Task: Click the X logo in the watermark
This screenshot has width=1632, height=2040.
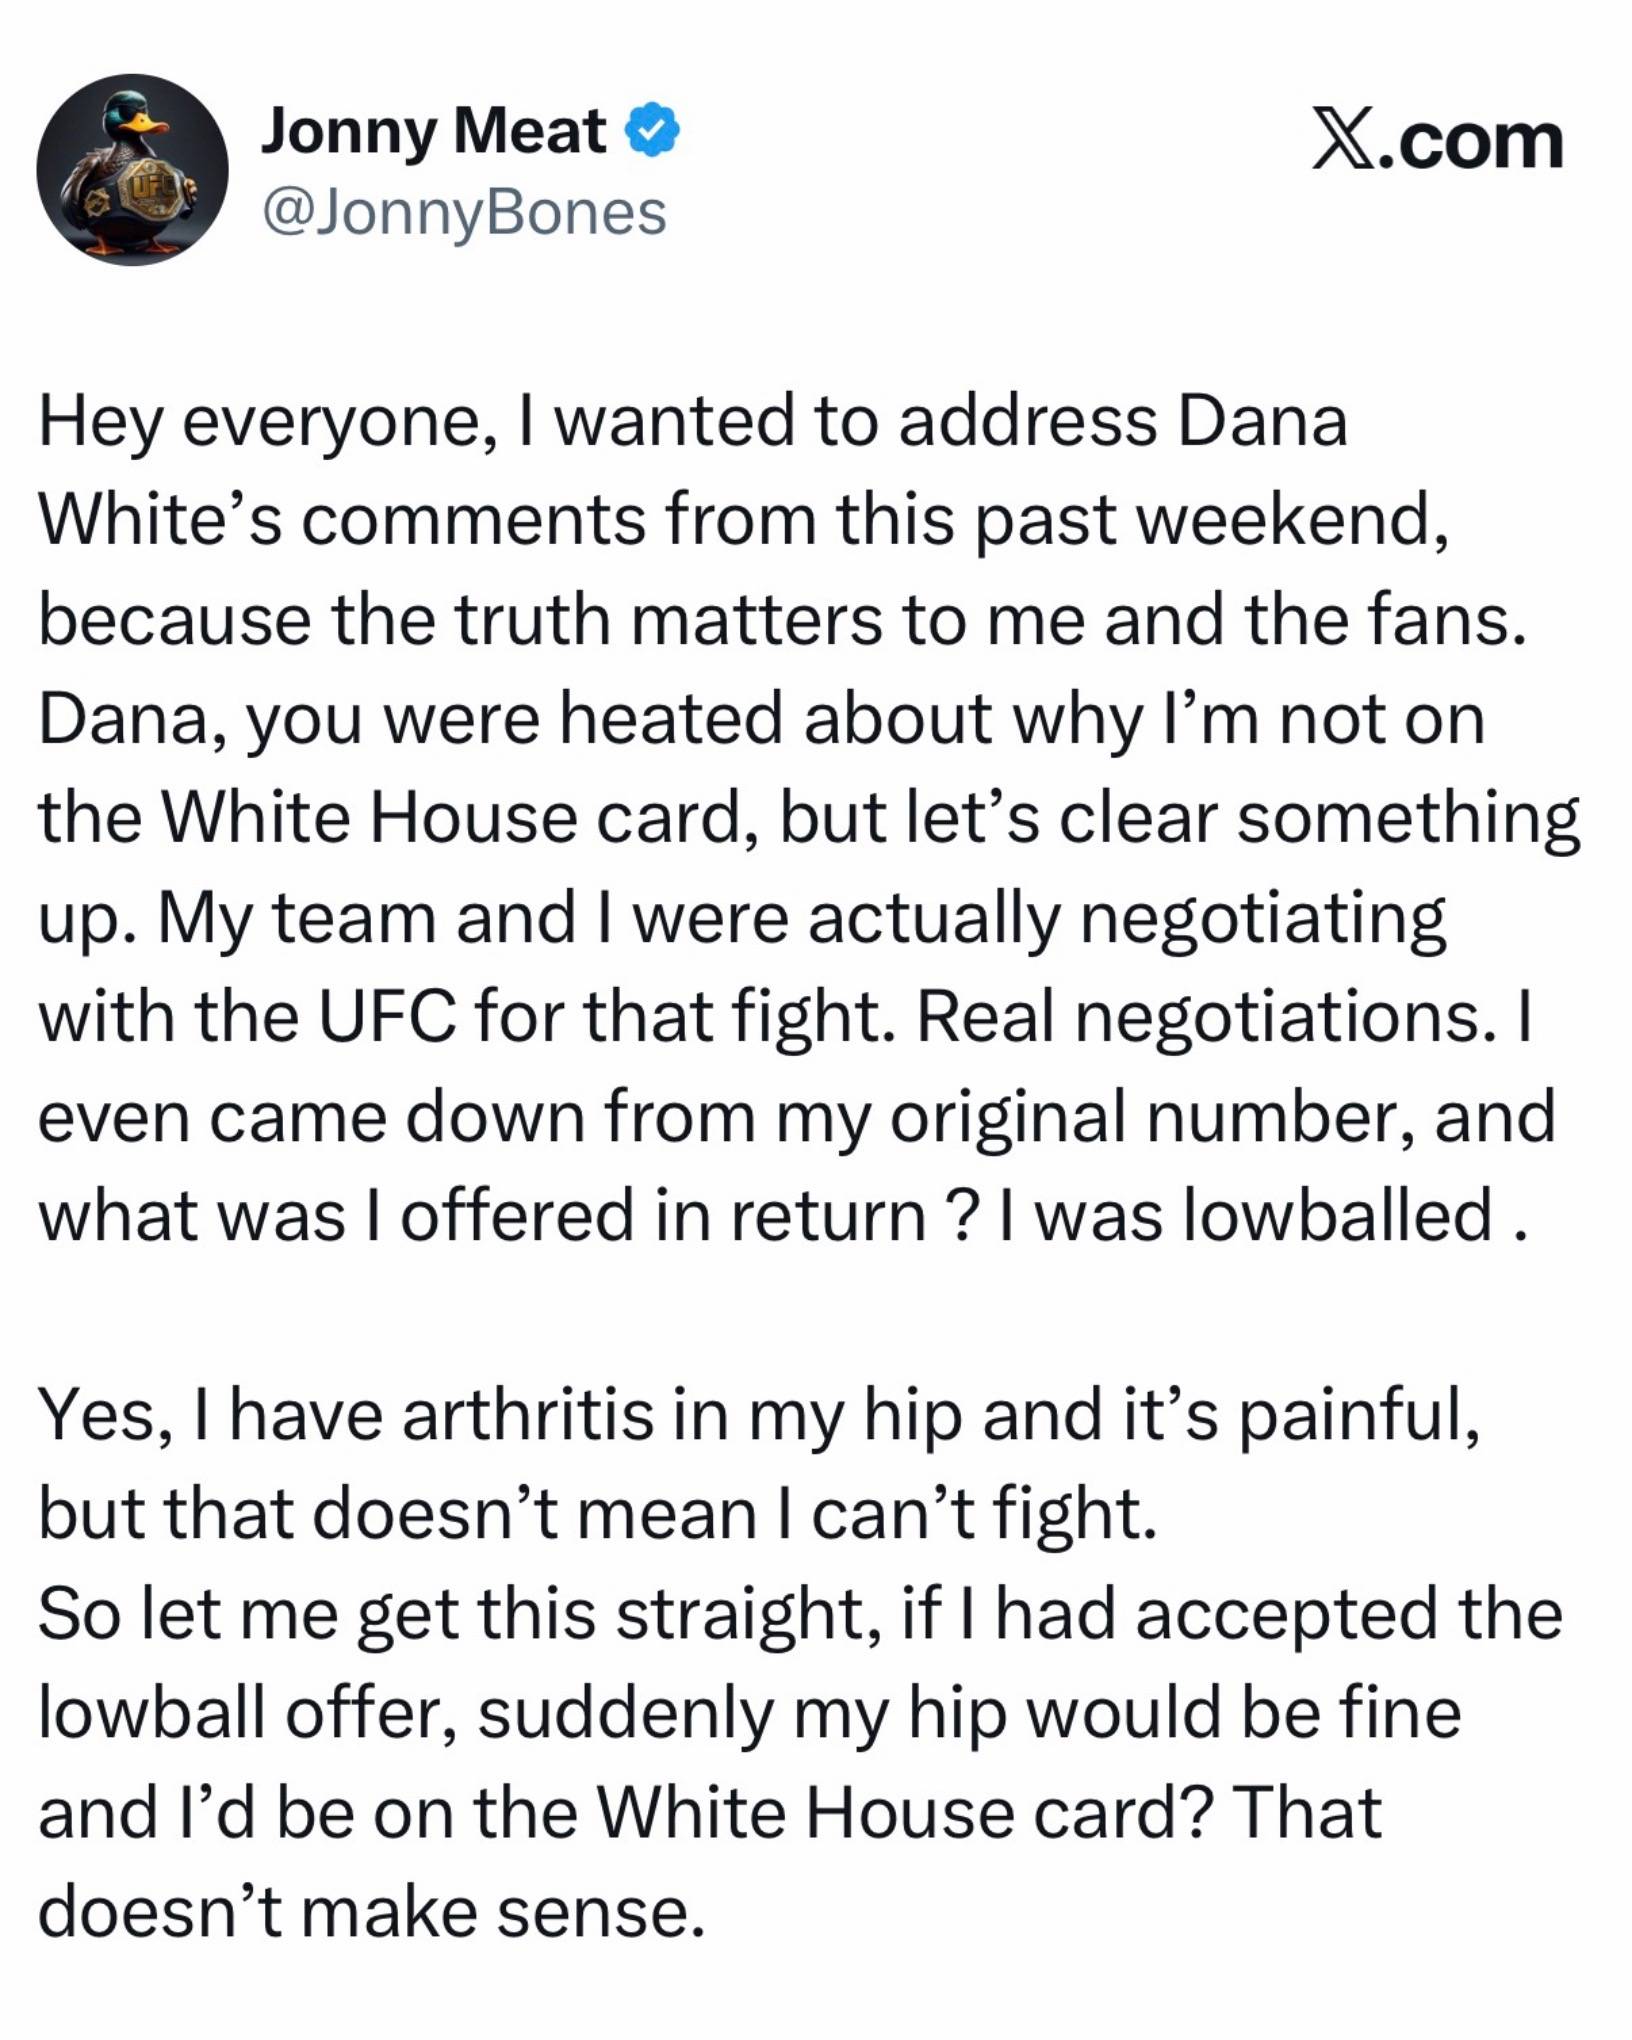Action: tap(1343, 142)
